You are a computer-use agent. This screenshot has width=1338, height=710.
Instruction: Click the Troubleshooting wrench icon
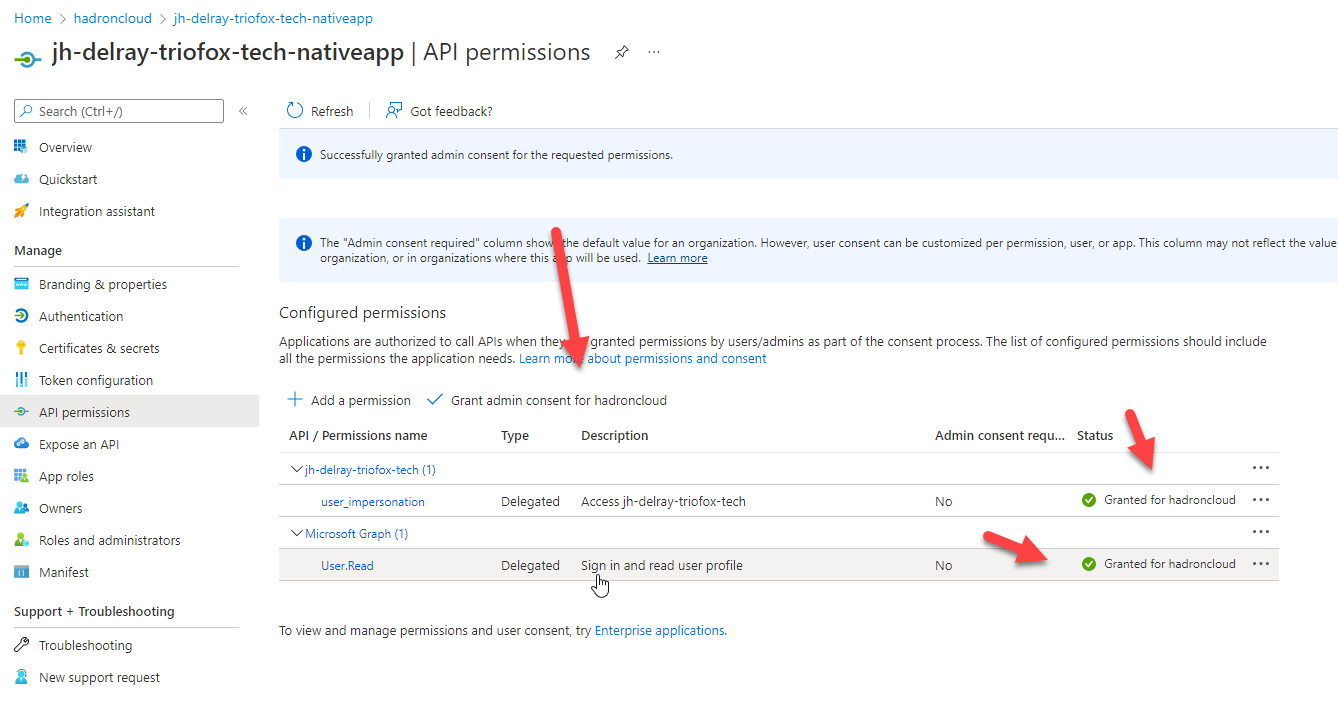[x=21, y=645]
